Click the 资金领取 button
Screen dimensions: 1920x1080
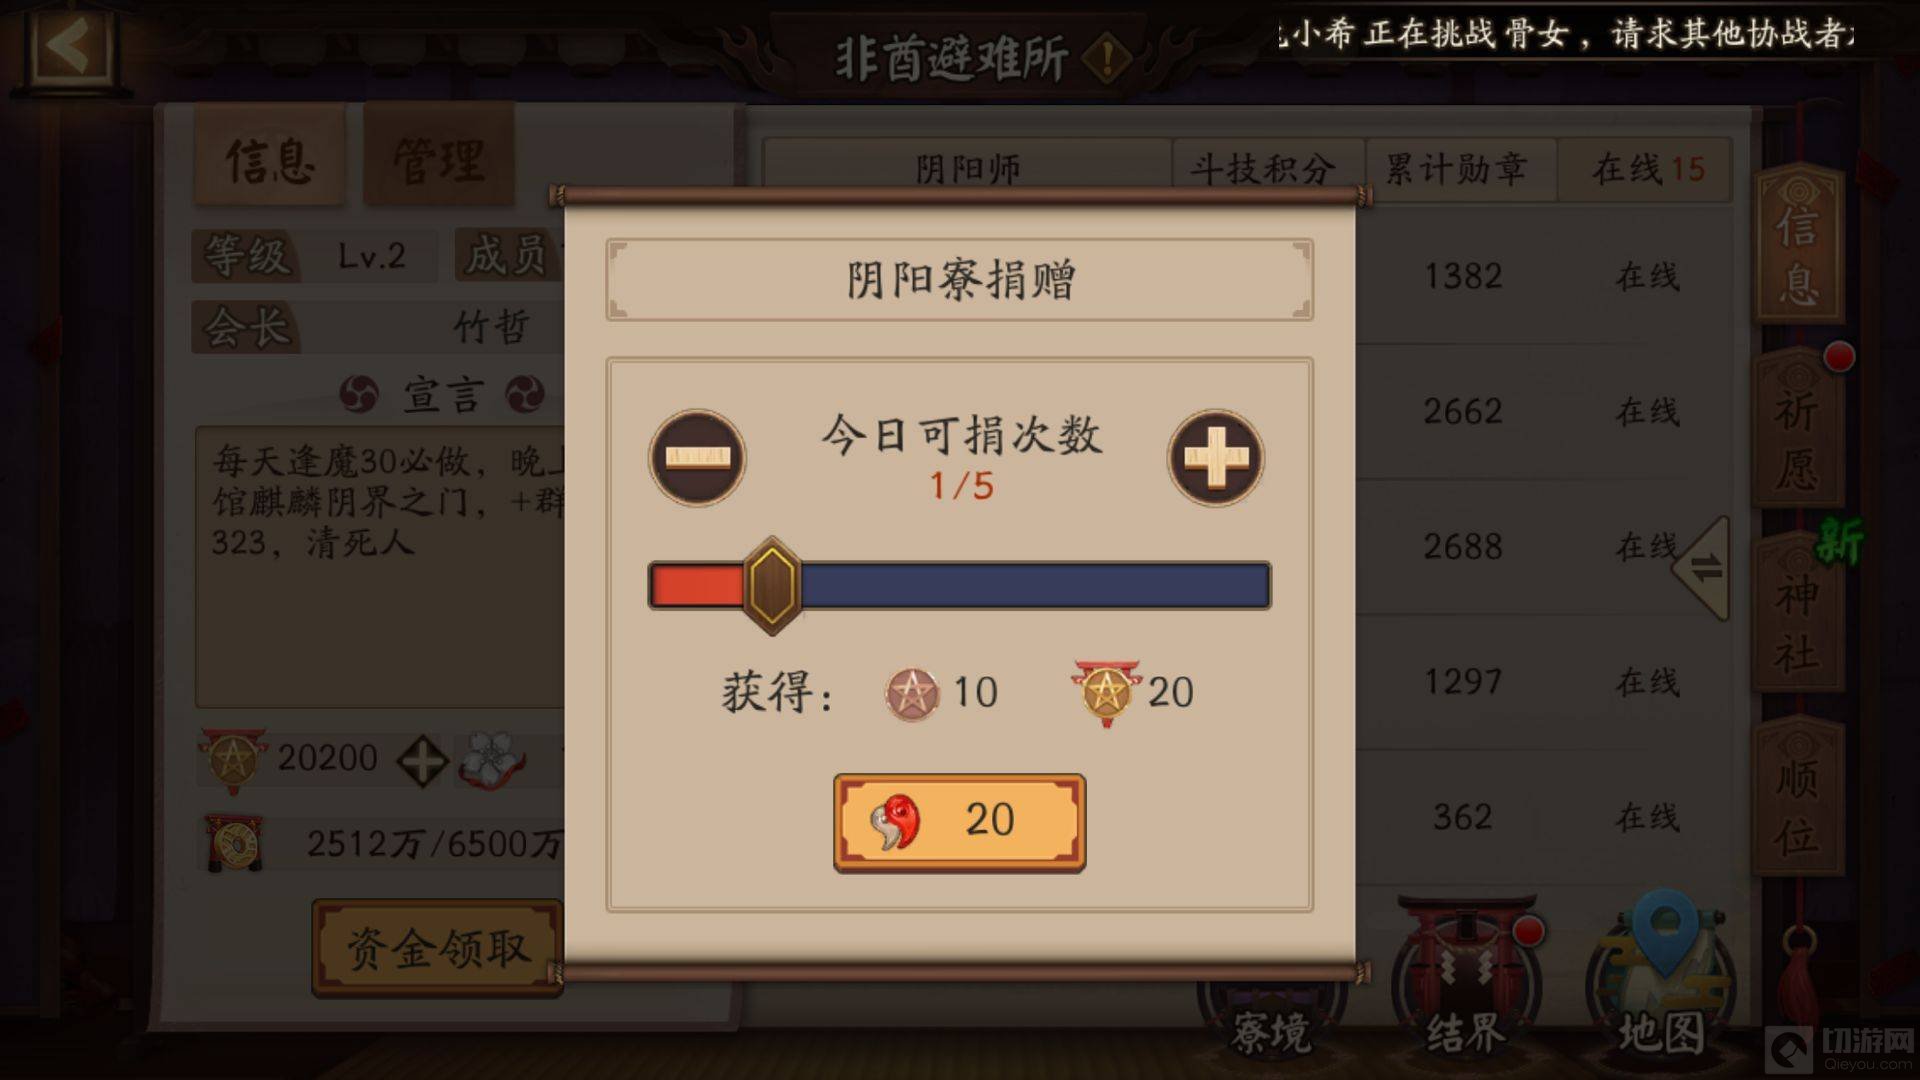click(438, 948)
